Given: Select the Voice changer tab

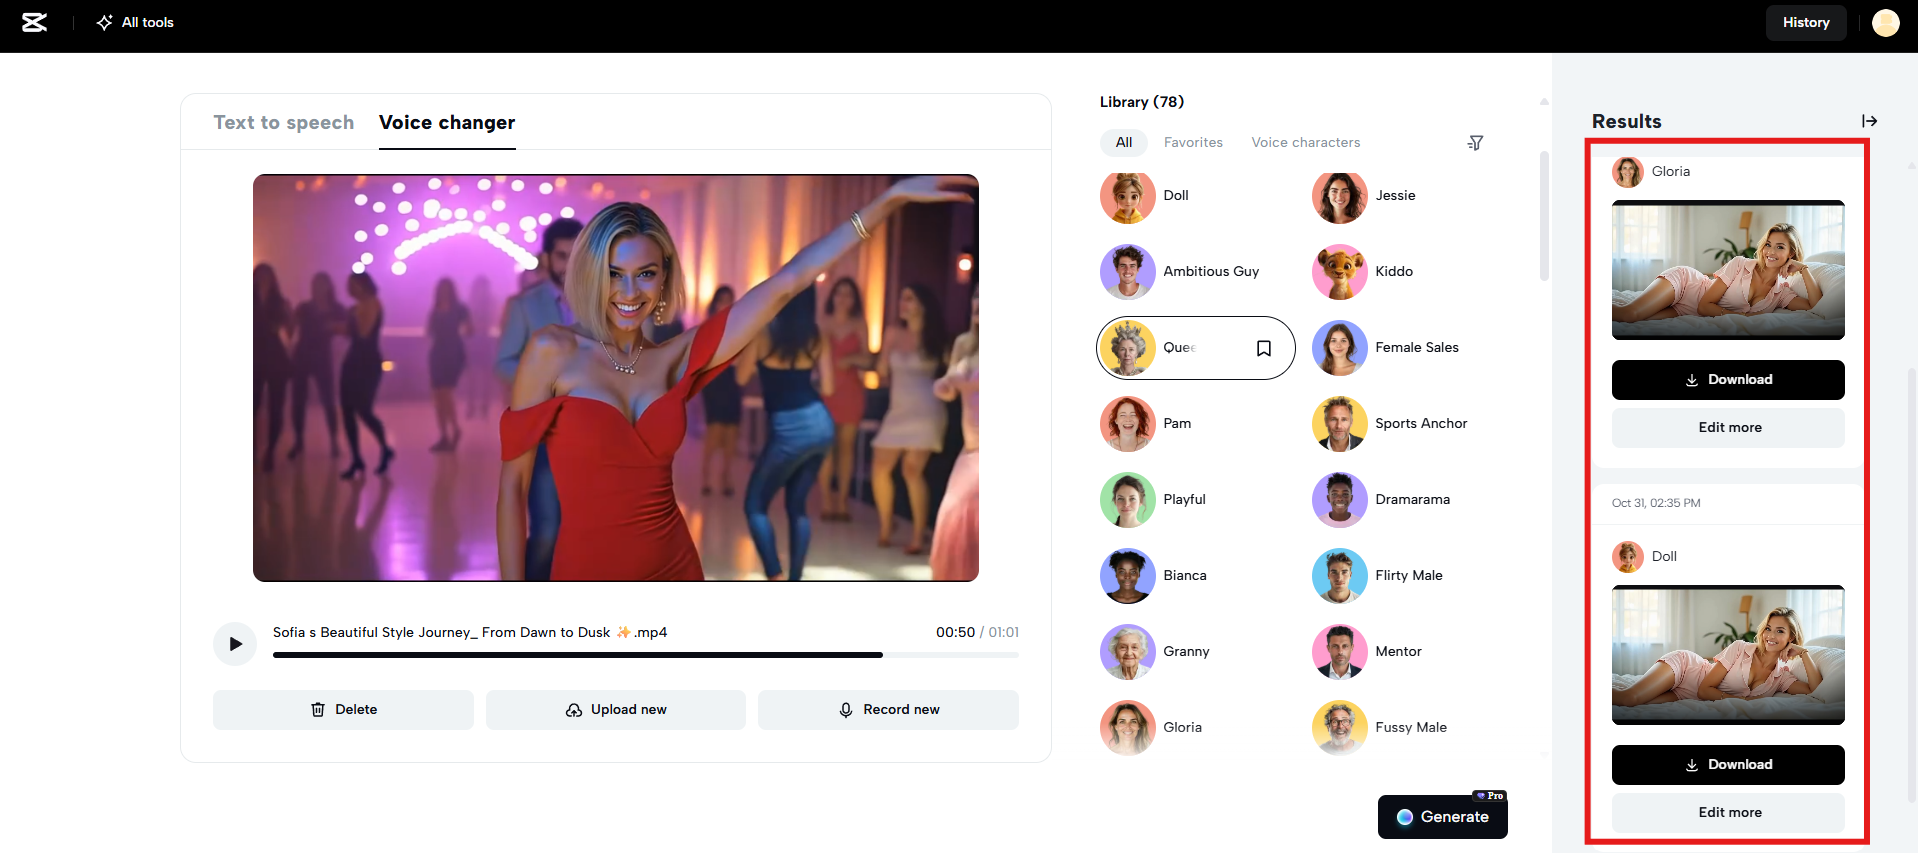Looking at the screenshot, I should point(447,122).
